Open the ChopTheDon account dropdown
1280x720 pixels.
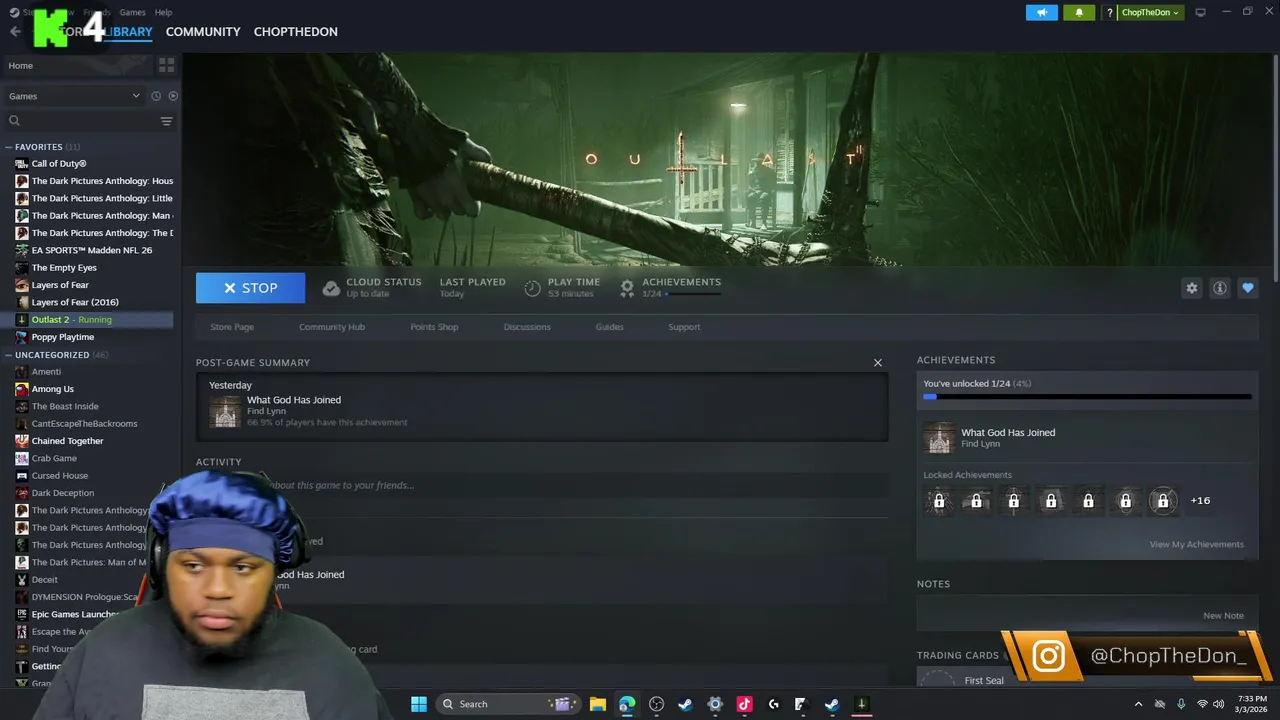[1150, 12]
